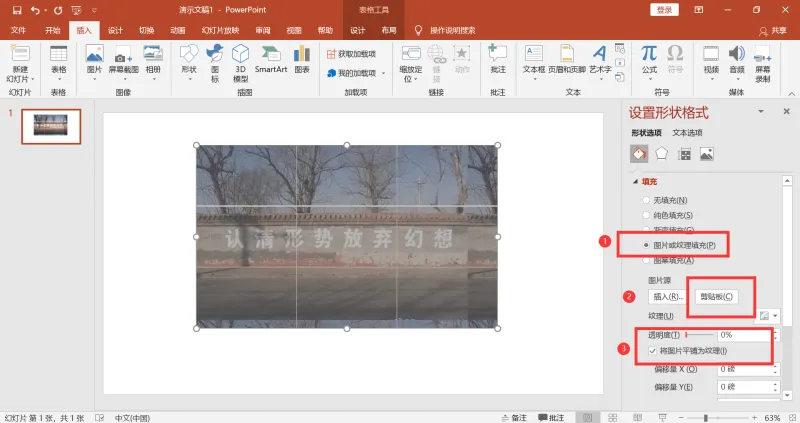
Task: Open the 相册 photo album tool
Action: 153,64
